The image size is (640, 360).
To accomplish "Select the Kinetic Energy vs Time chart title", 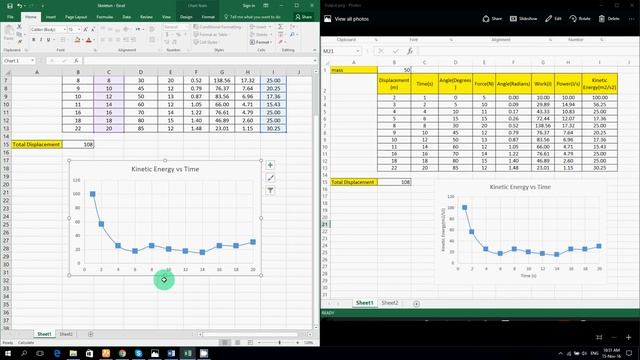I will 165,169.
